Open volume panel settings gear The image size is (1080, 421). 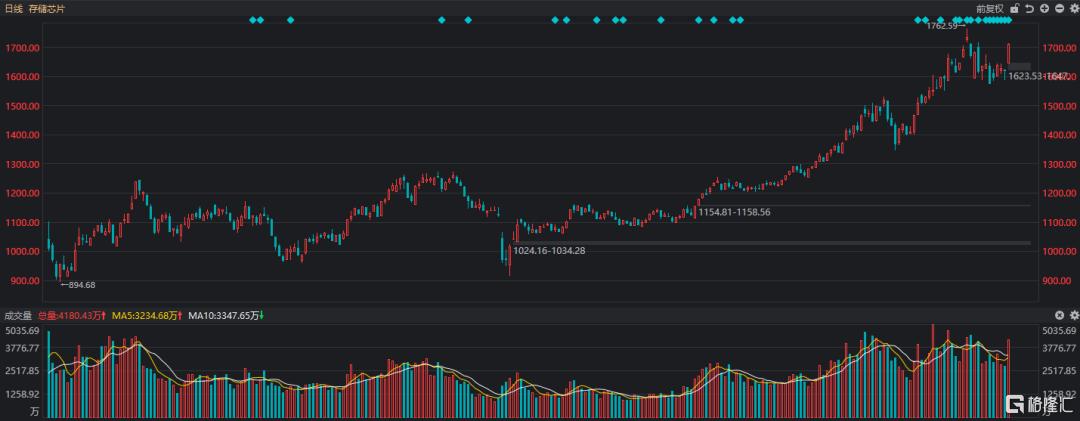coord(1072,315)
